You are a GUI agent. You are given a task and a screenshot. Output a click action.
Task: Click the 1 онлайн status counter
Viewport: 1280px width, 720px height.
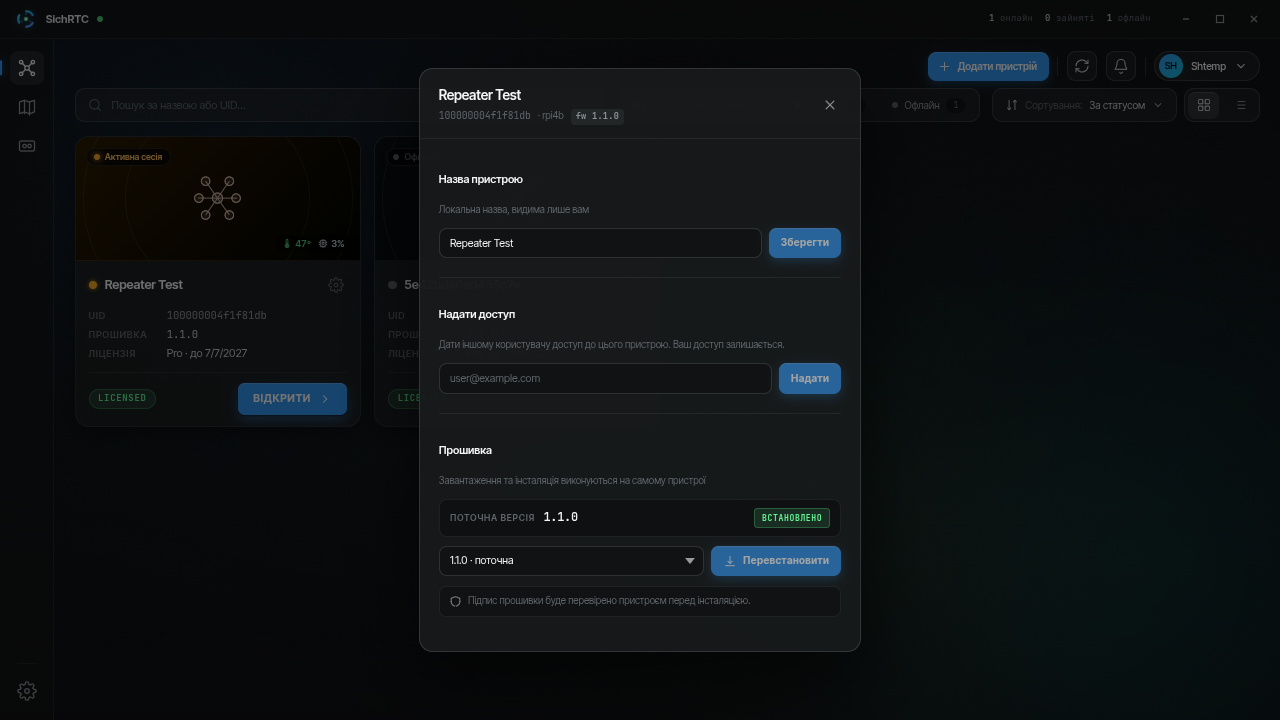tap(1010, 19)
